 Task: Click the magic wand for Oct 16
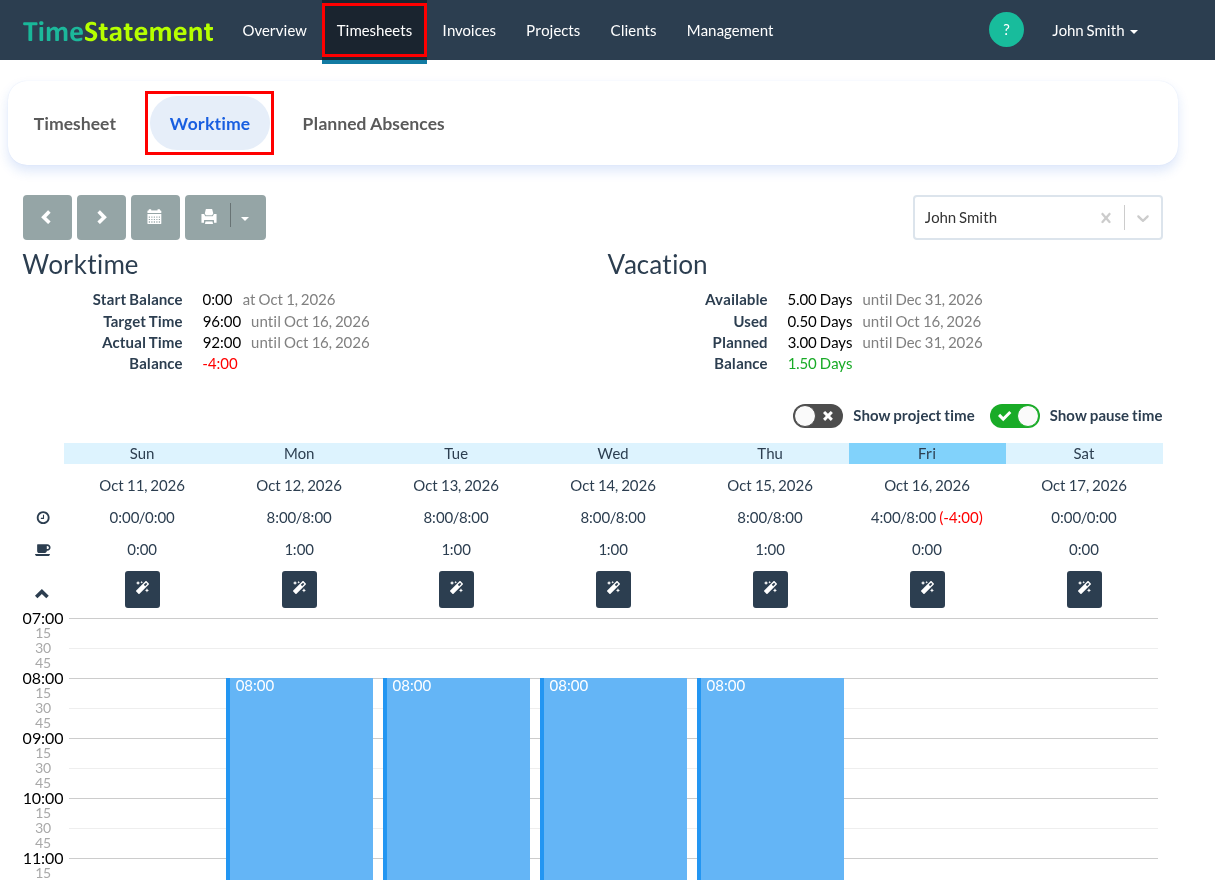pos(927,589)
